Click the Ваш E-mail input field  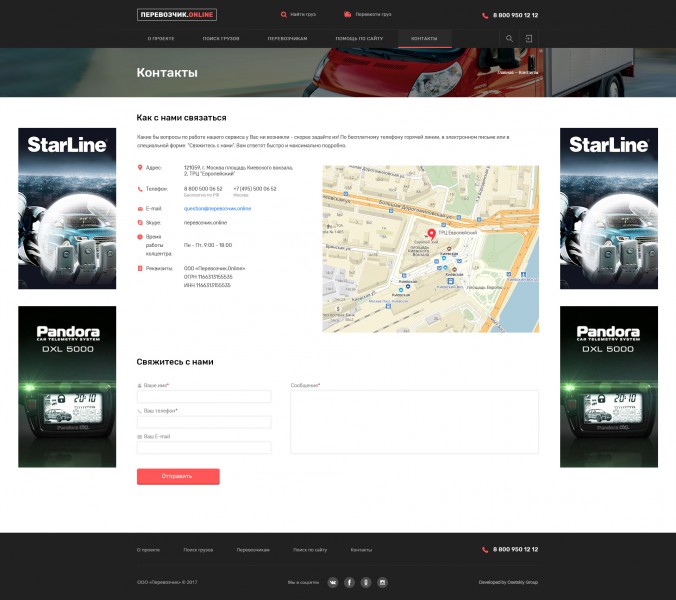click(x=204, y=447)
